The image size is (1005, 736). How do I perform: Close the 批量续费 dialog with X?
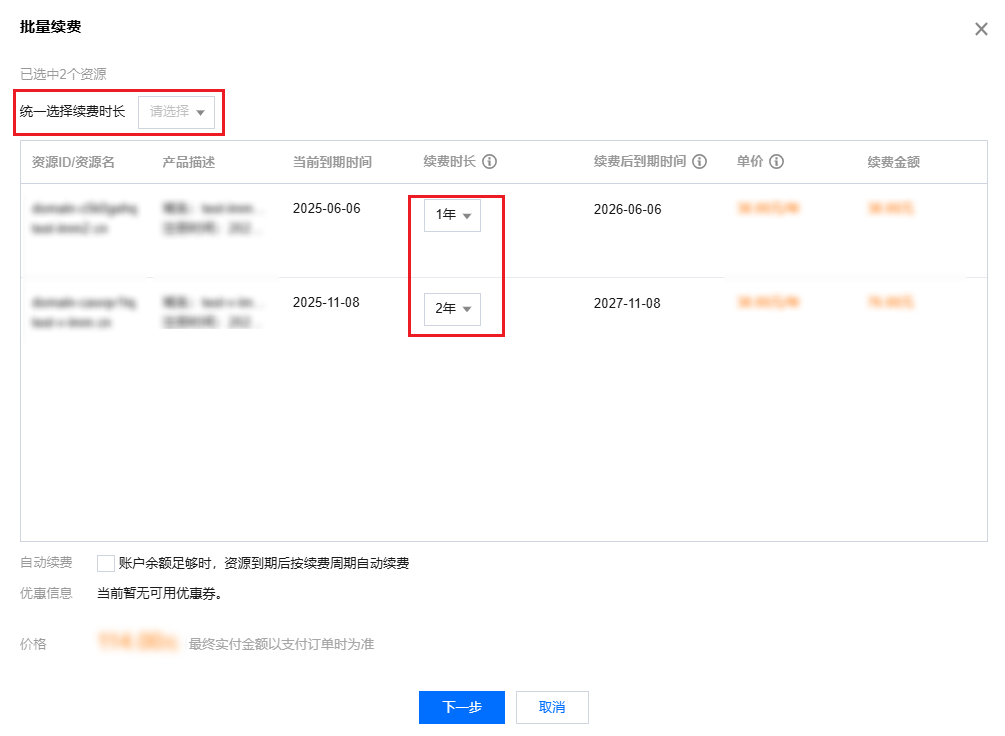pyautogui.click(x=981, y=29)
